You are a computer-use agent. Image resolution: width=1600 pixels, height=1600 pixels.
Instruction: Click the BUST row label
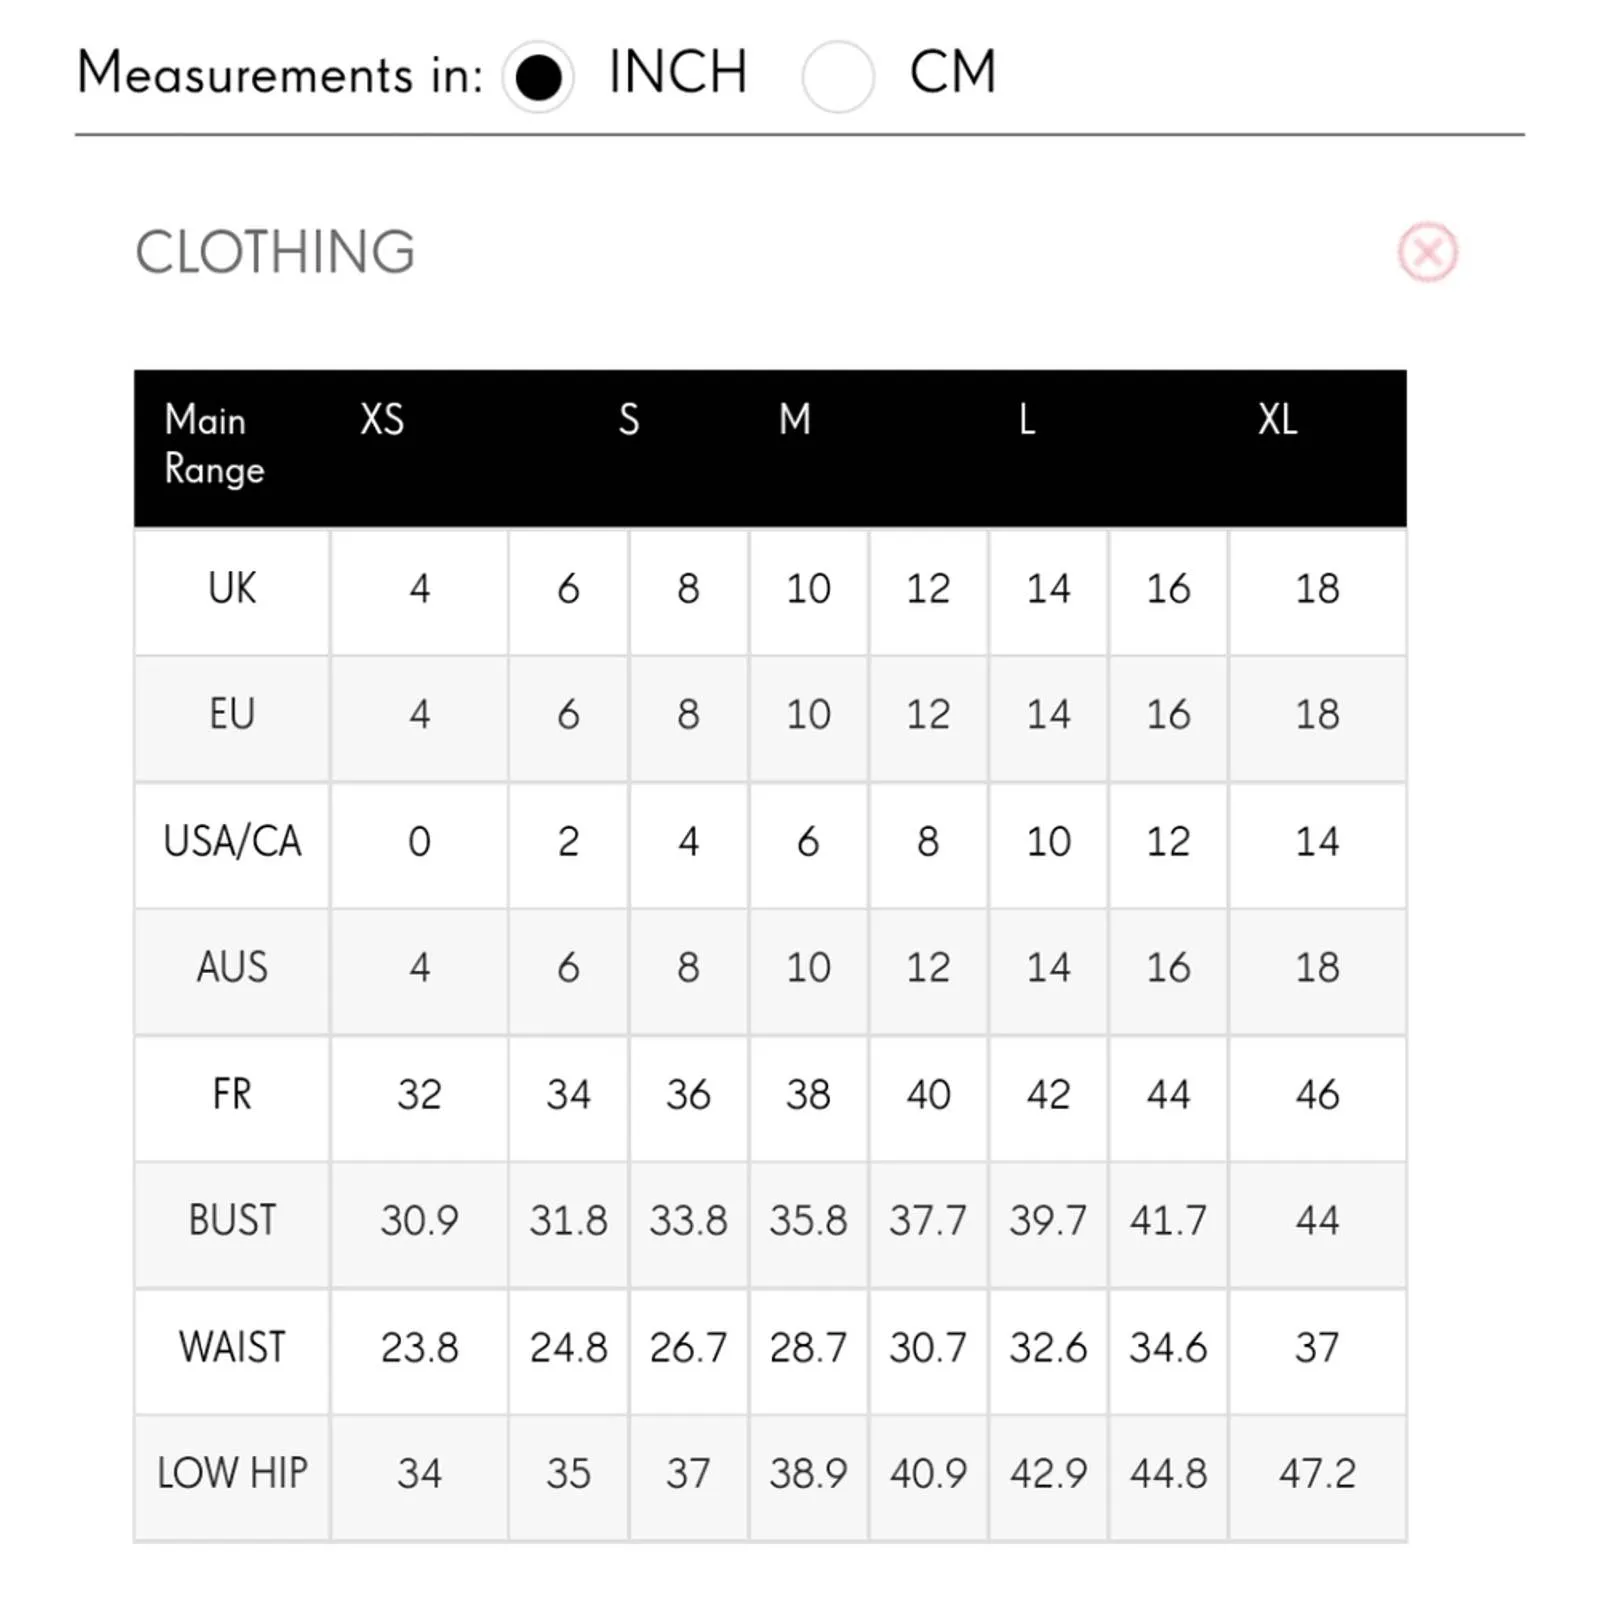(232, 1220)
